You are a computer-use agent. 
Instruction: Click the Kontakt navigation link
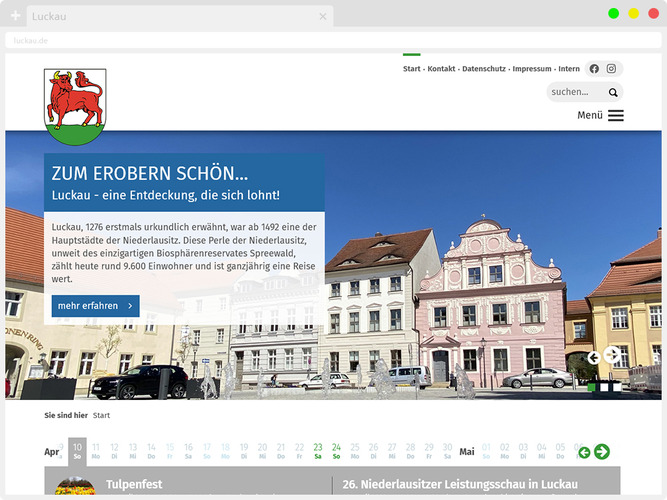441,69
